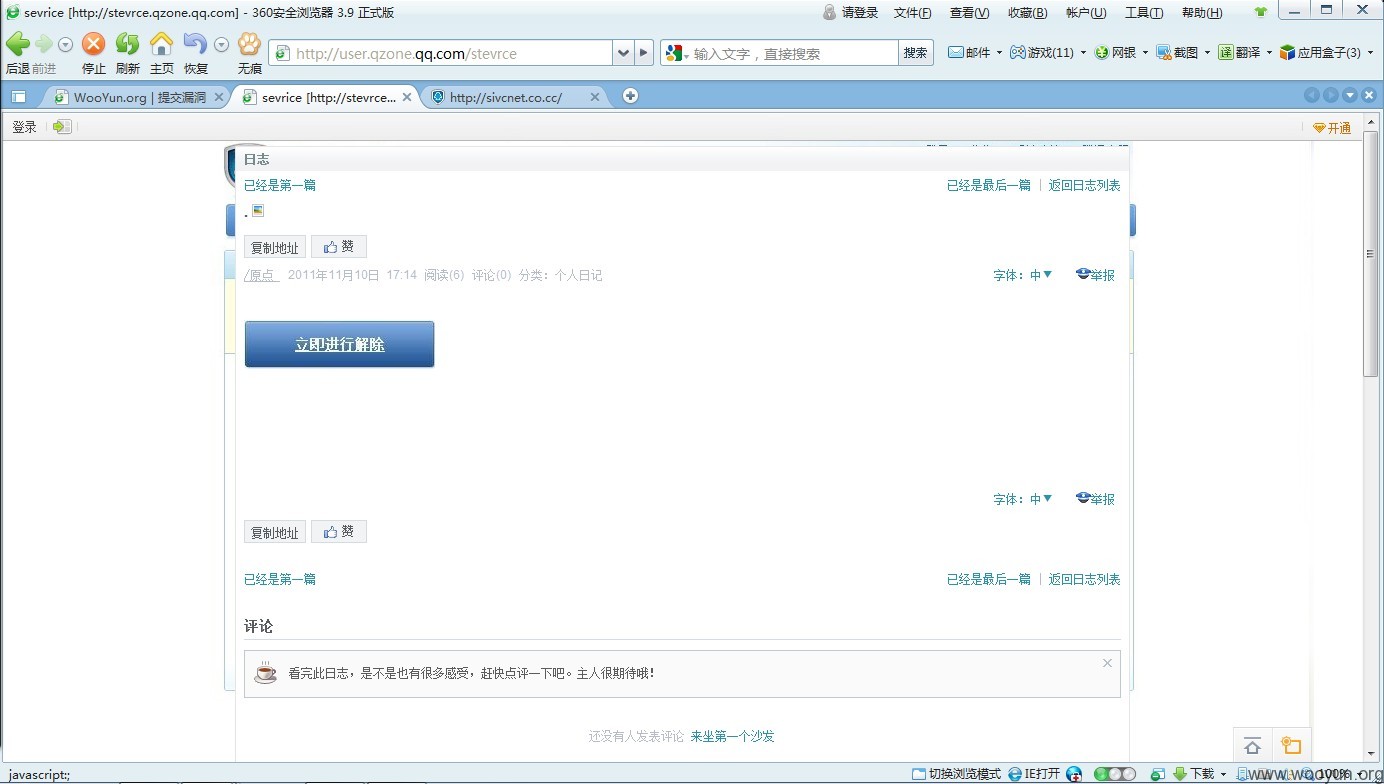Click the lower 复制地址 button
Viewport: 1384px width, 784px height.
[x=275, y=532]
